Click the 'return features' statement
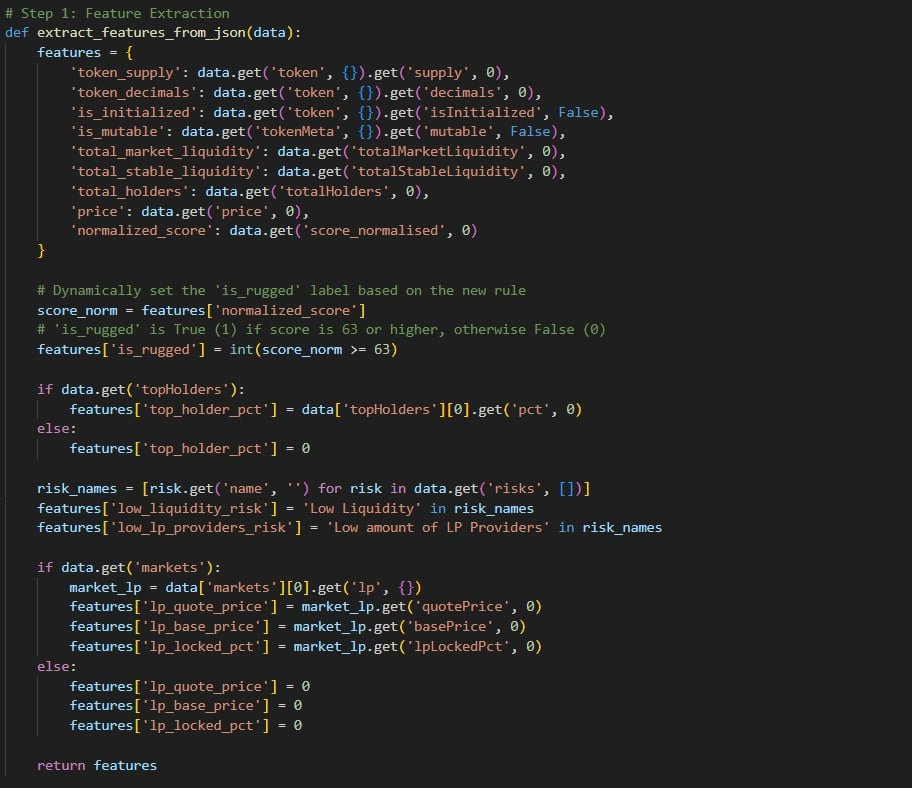The width and height of the screenshot is (912, 788). pyautogui.click(x=97, y=765)
